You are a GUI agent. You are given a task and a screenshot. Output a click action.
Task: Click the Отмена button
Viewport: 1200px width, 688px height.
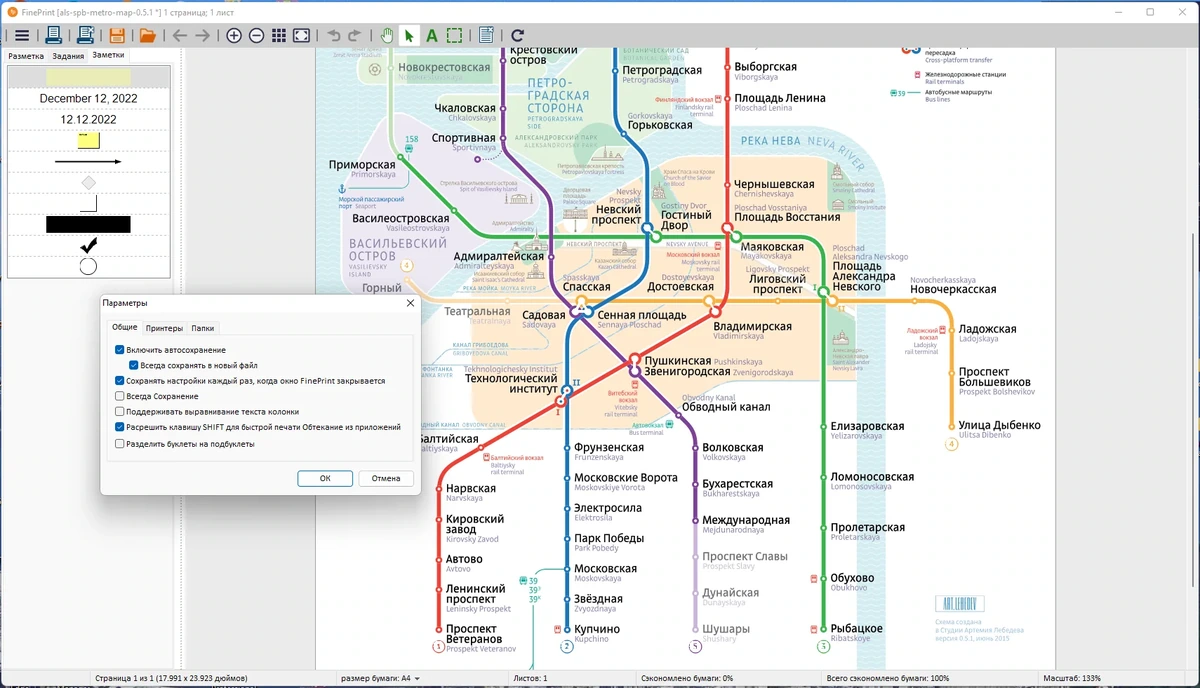pyautogui.click(x=386, y=478)
